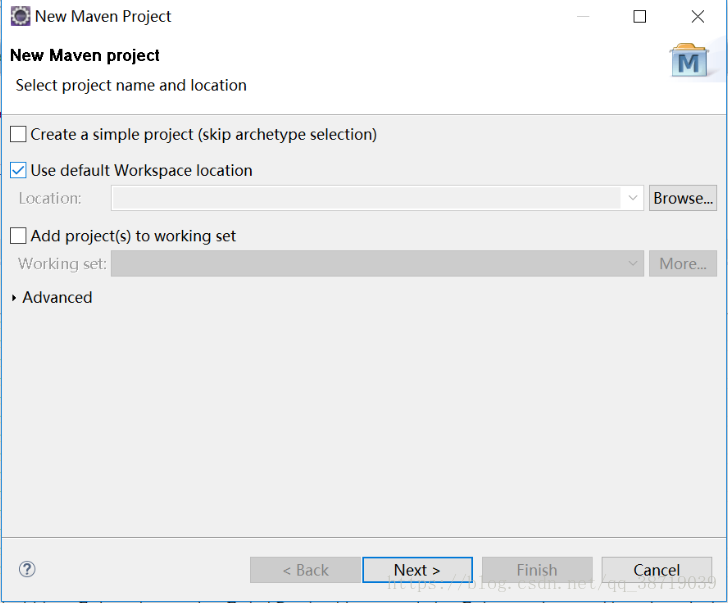This screenshot has width=728, height=603.
Task: Click the Browse... button for Location
Action: pos(683,198)
